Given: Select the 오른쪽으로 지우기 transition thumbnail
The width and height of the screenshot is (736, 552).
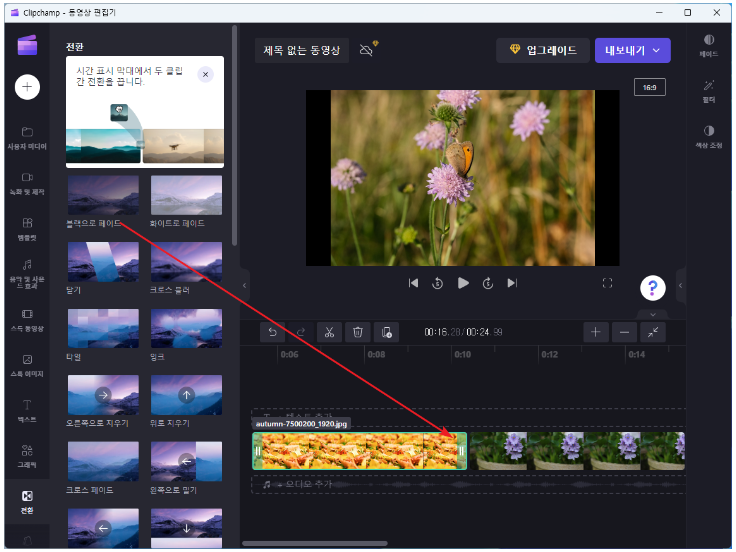Looking at the screenshot, I should pos(103,395).
